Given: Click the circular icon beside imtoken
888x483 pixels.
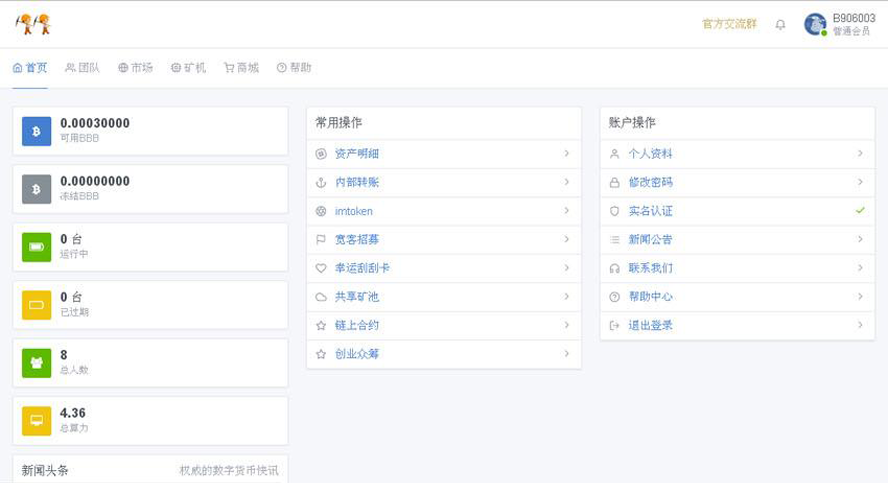Looking at the screenshot, I should coord(321,211).
